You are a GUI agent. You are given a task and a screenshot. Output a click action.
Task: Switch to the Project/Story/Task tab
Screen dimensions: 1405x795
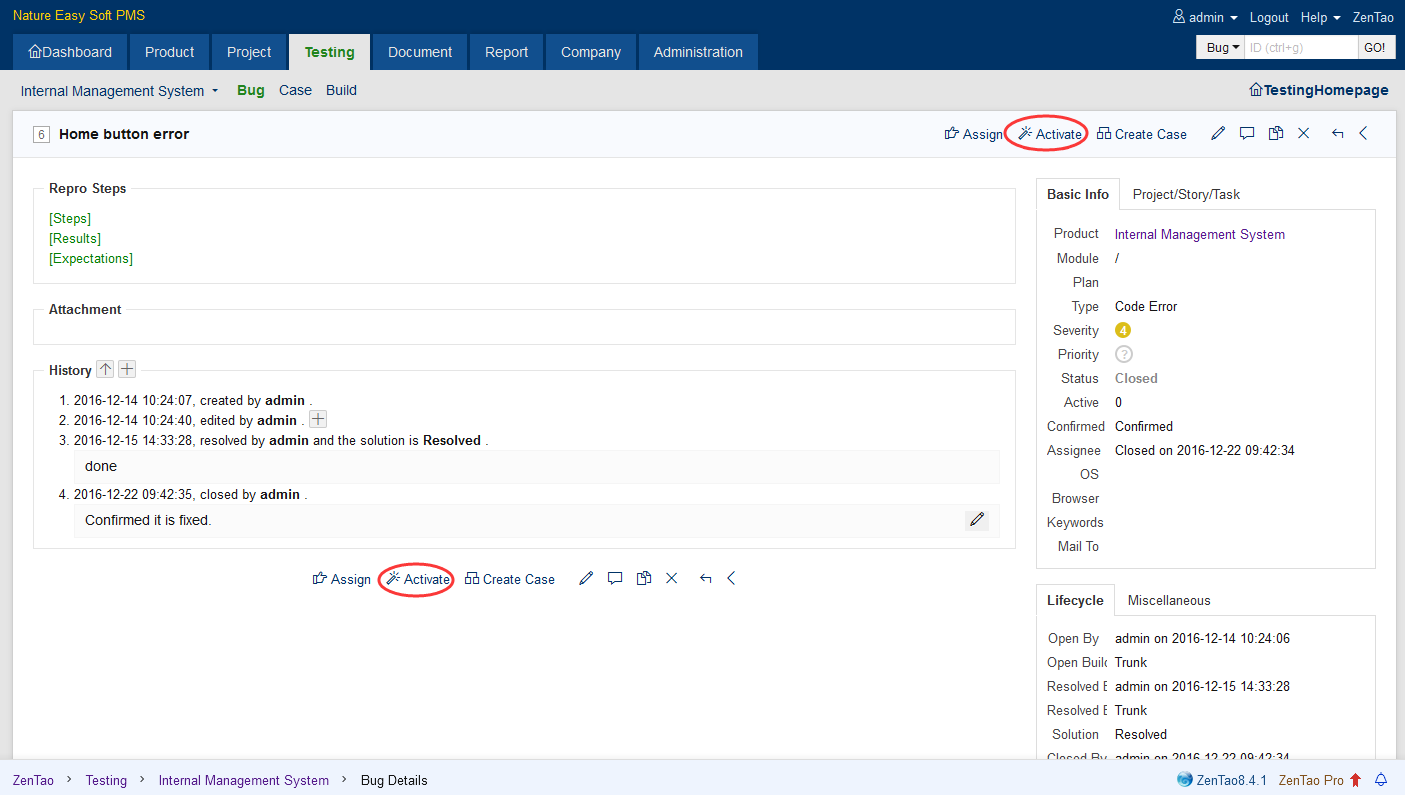[1185, 194]
